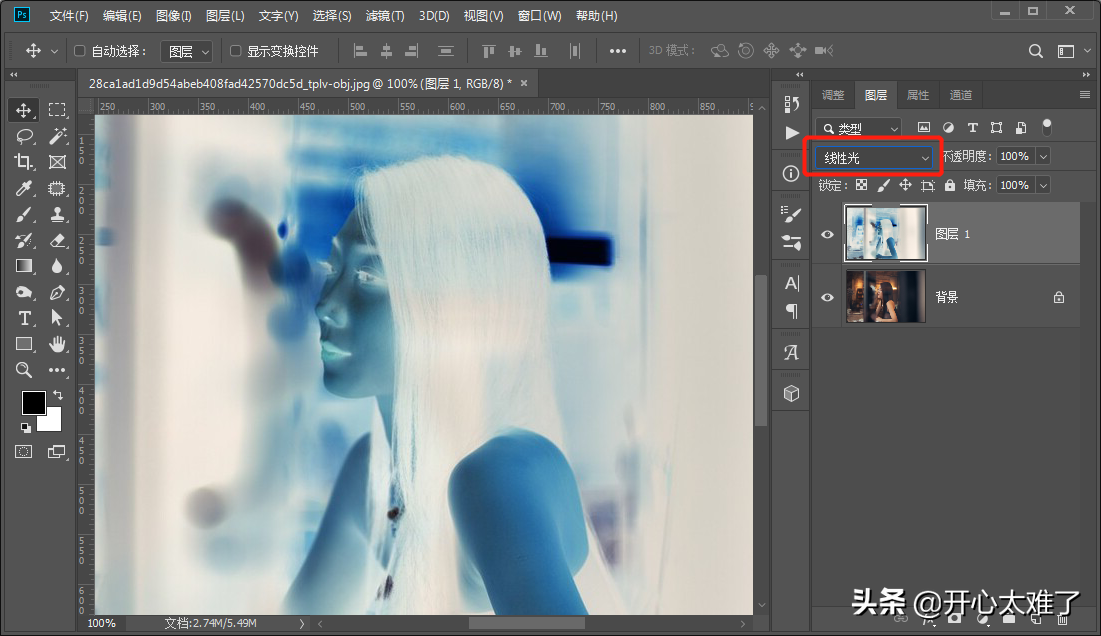The width and height of the screenshot is (1101, 636).
Task: Select the Magic Wand tool
Action: pos(58,136)
